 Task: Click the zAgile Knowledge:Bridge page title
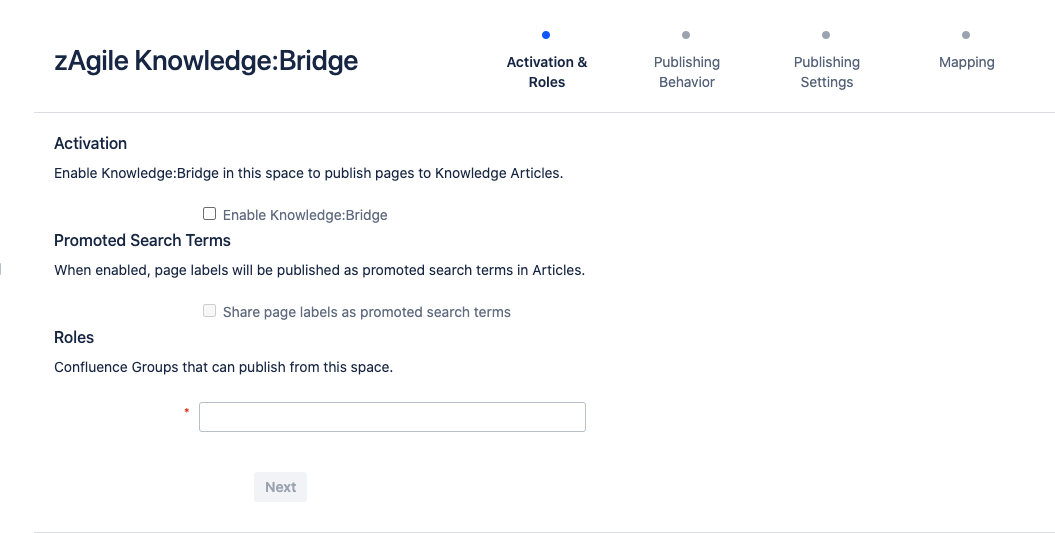pyautogui.click(x=206, y=61)
